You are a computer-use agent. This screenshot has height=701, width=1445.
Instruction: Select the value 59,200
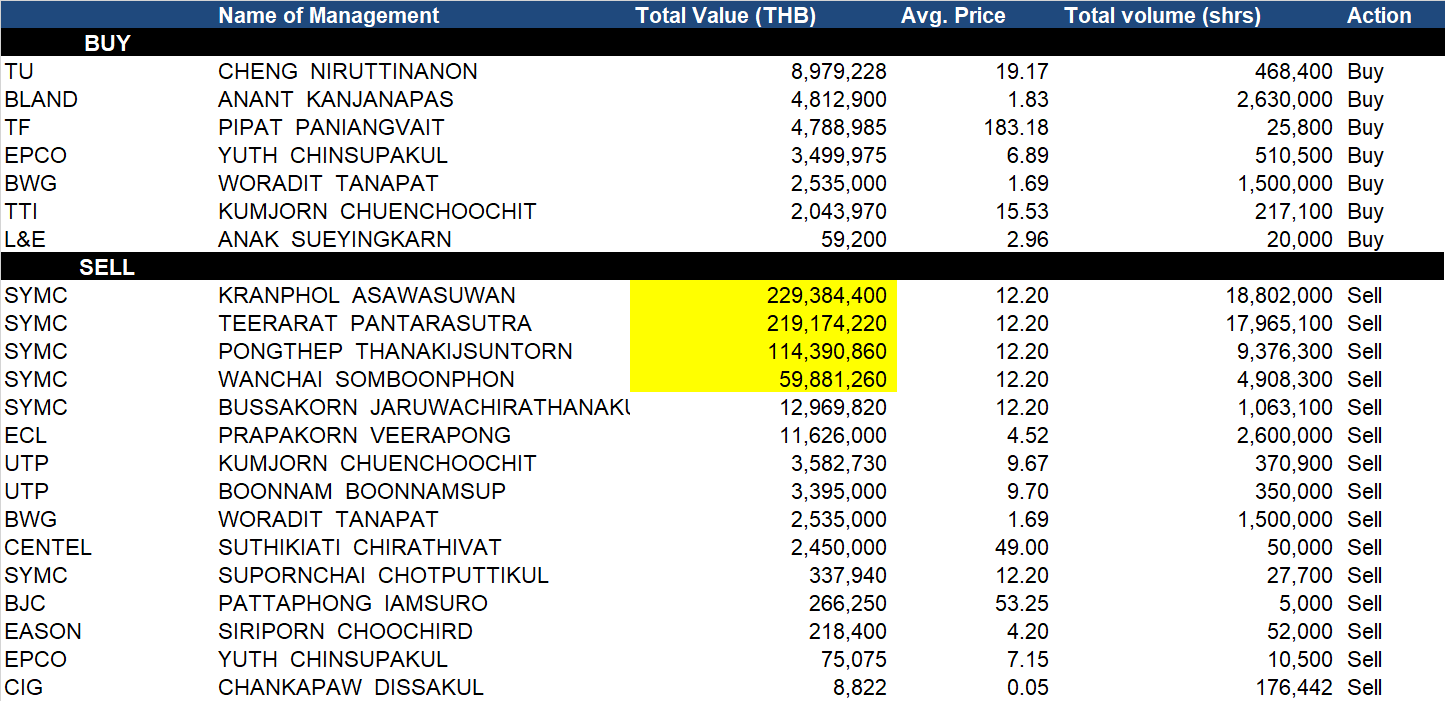(855, 239)
